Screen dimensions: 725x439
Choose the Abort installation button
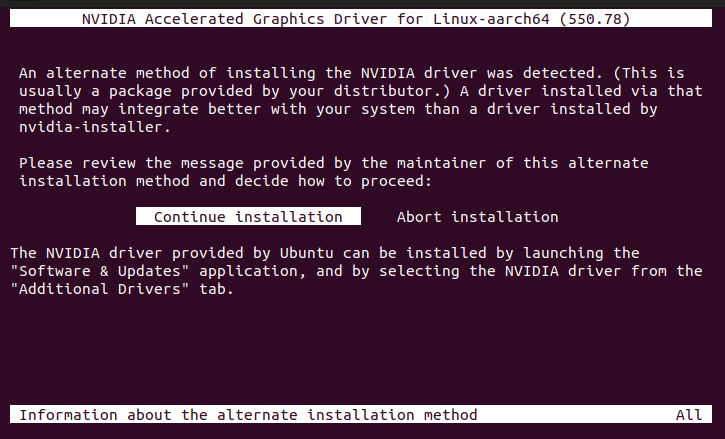point(477,217)
